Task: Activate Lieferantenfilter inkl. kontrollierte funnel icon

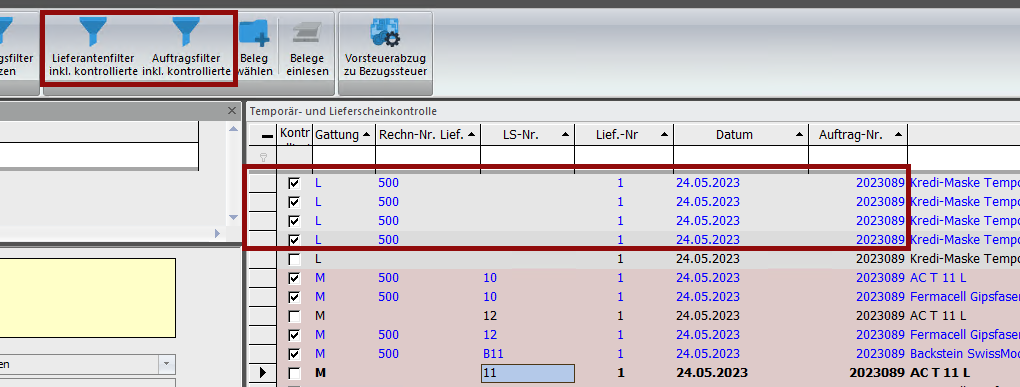Action: [x=93, y=31]
